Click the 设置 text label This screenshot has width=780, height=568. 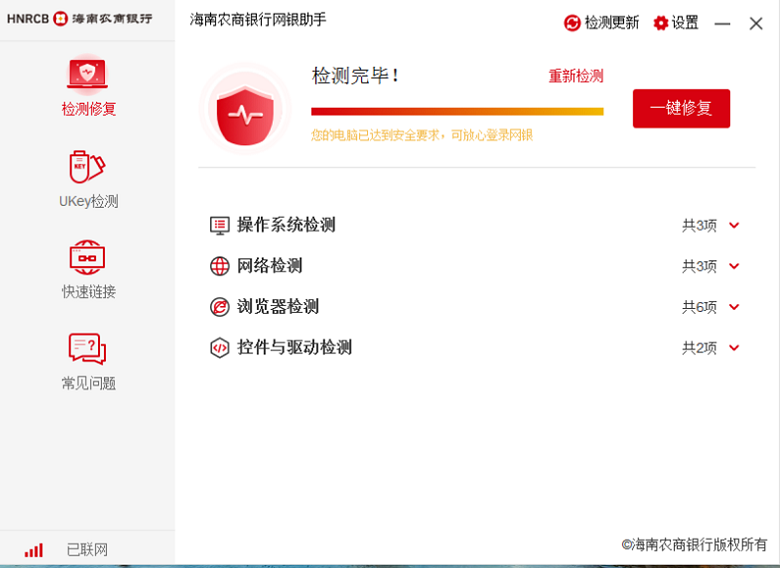point(685,23)
